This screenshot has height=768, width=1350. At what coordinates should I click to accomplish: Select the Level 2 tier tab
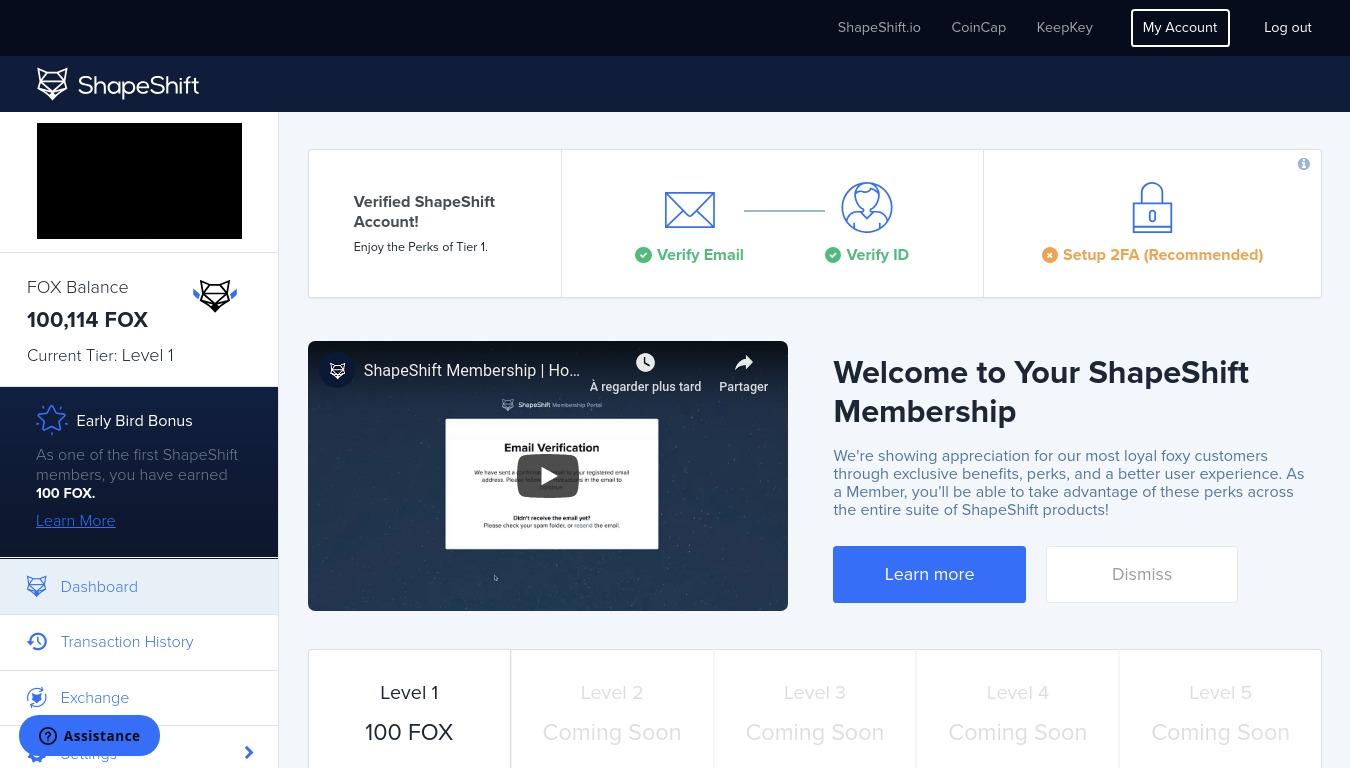612,711
